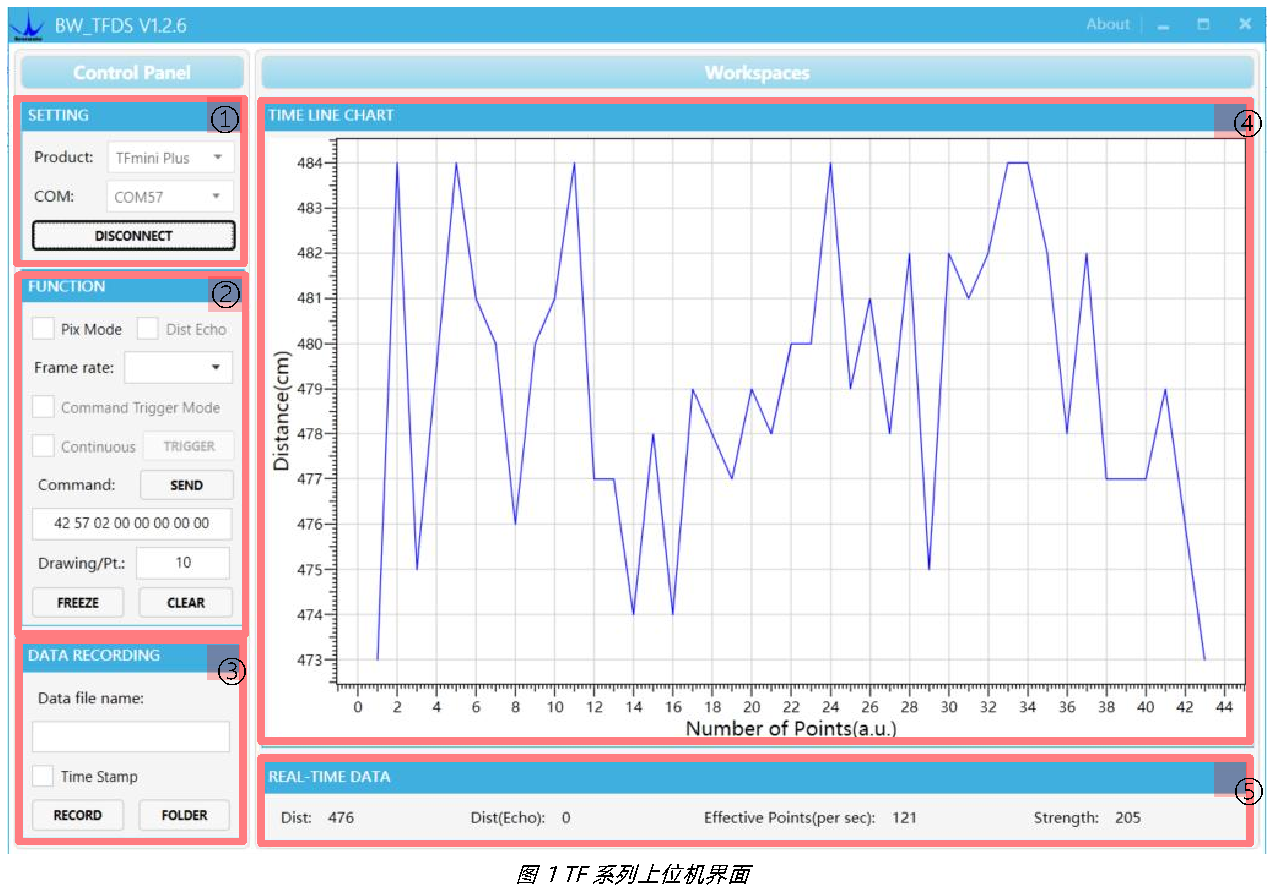Click the Data file name input box
The image size is (1274, 894).
131,737
